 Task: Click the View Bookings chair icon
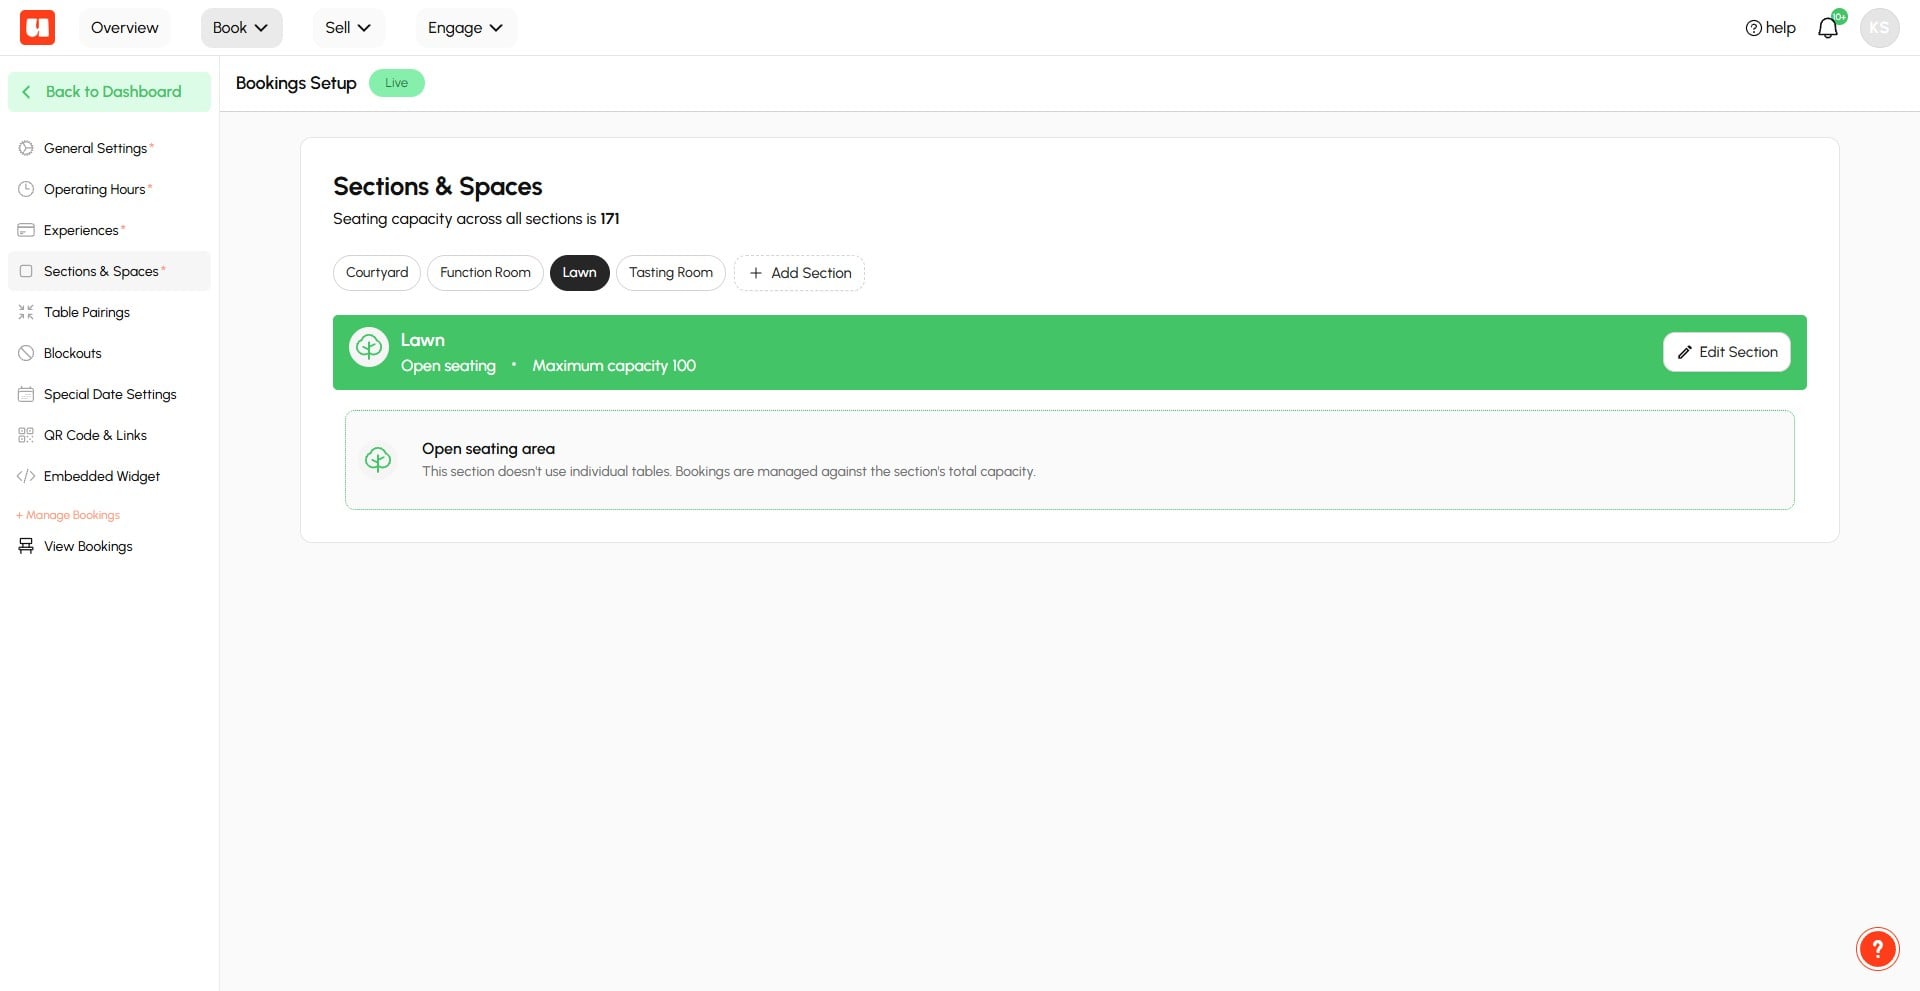(x=26, y=546)
